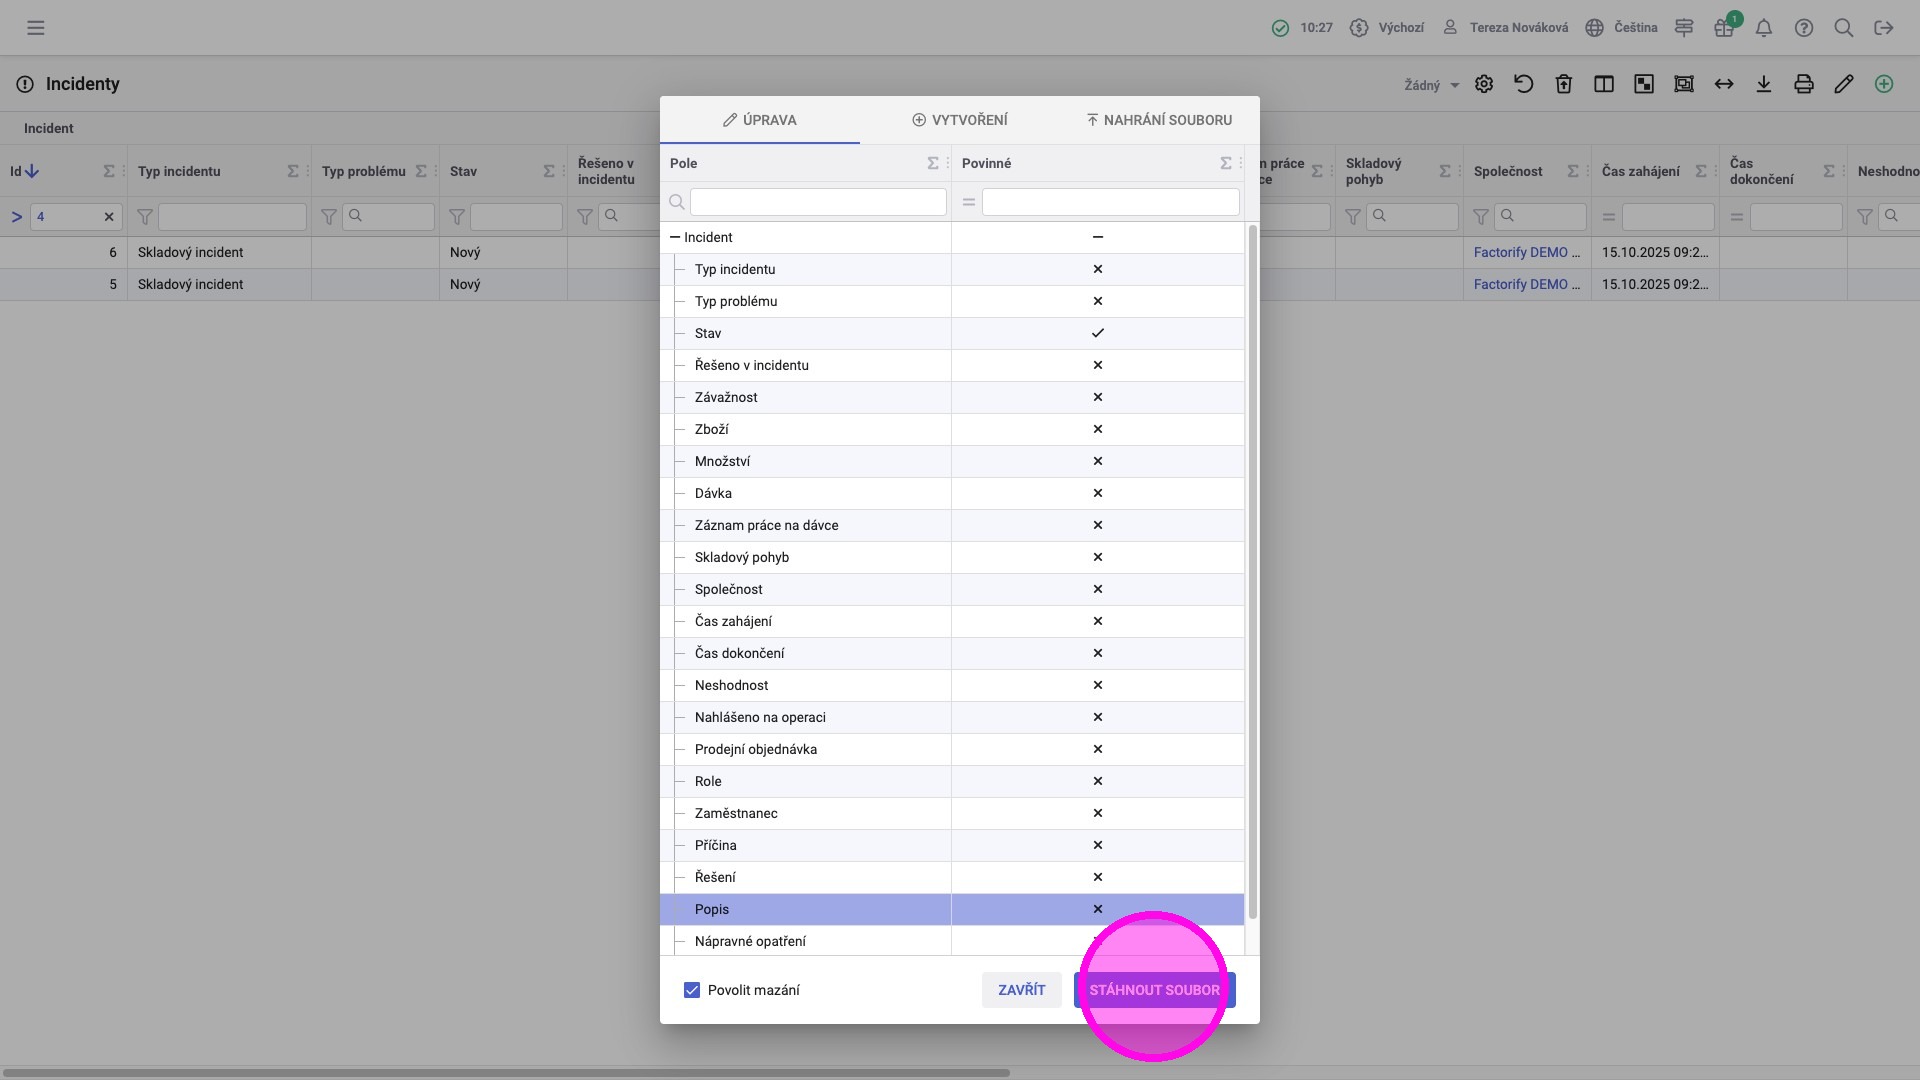Open the notifications bell icon
The width and height of the screenshot is (1920, 1080).
[x=1764, y=28]
